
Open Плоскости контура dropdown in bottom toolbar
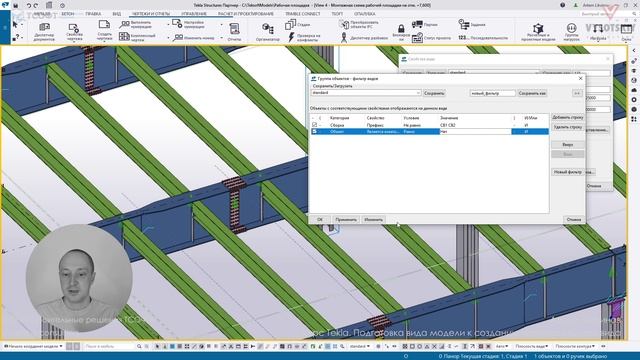point(576,346)
